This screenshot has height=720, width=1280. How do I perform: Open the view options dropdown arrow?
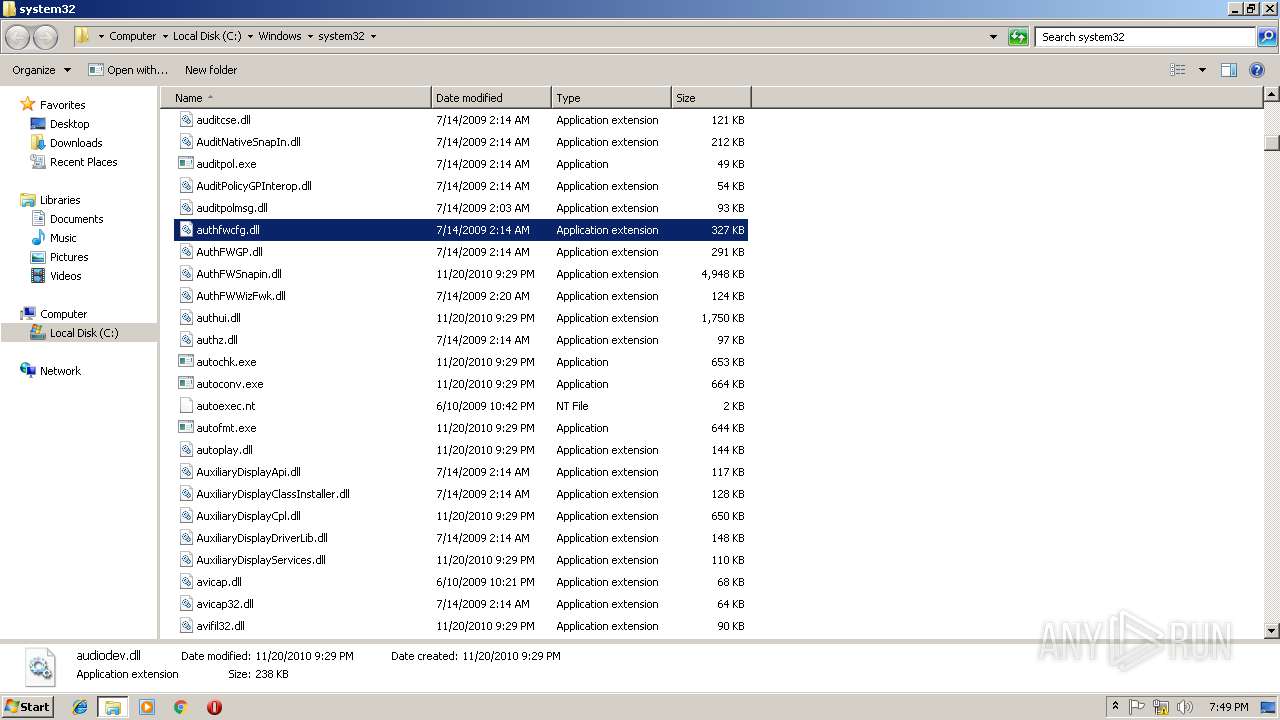pyautogui.click(x=1202, y=70)
